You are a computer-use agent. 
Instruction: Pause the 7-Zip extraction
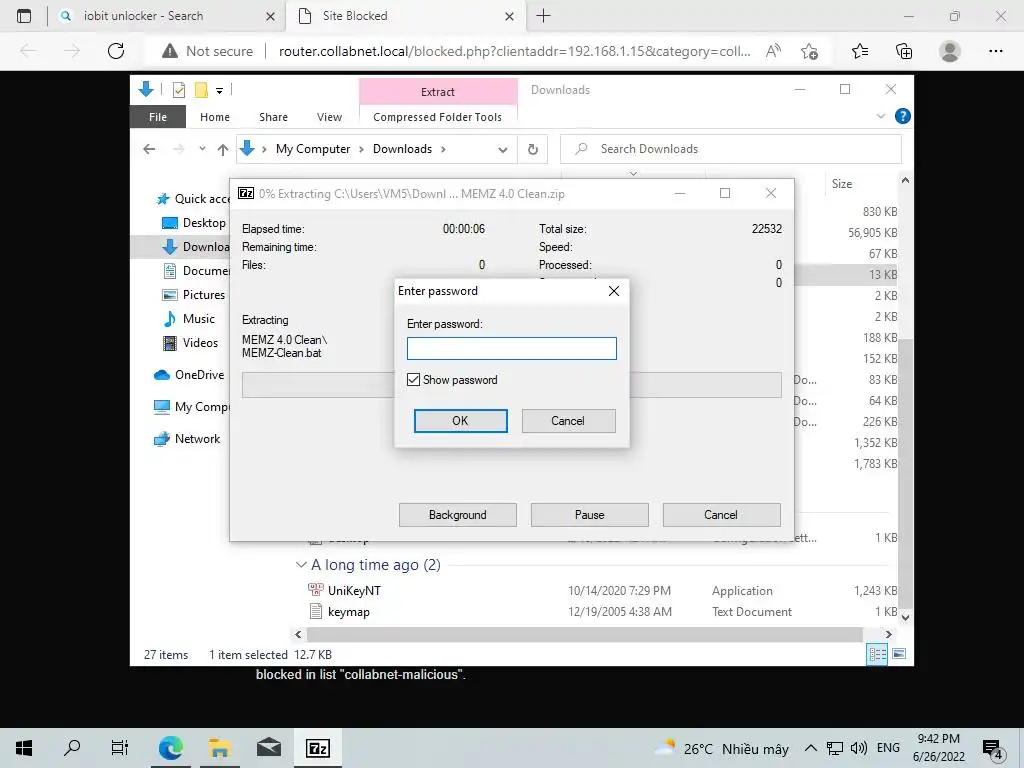[589, 515]
